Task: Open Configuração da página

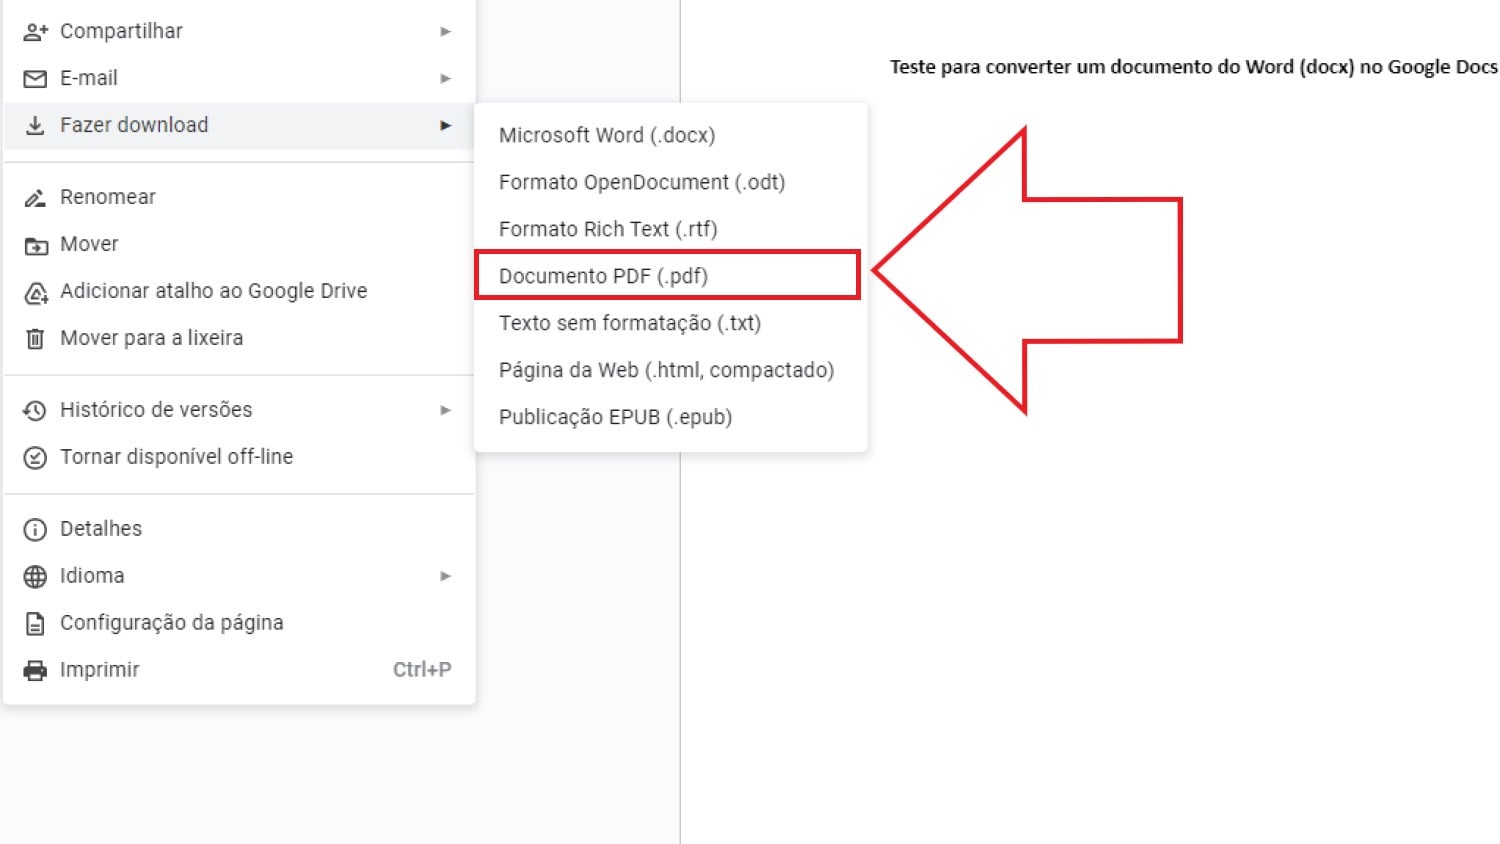Action: 171,623
